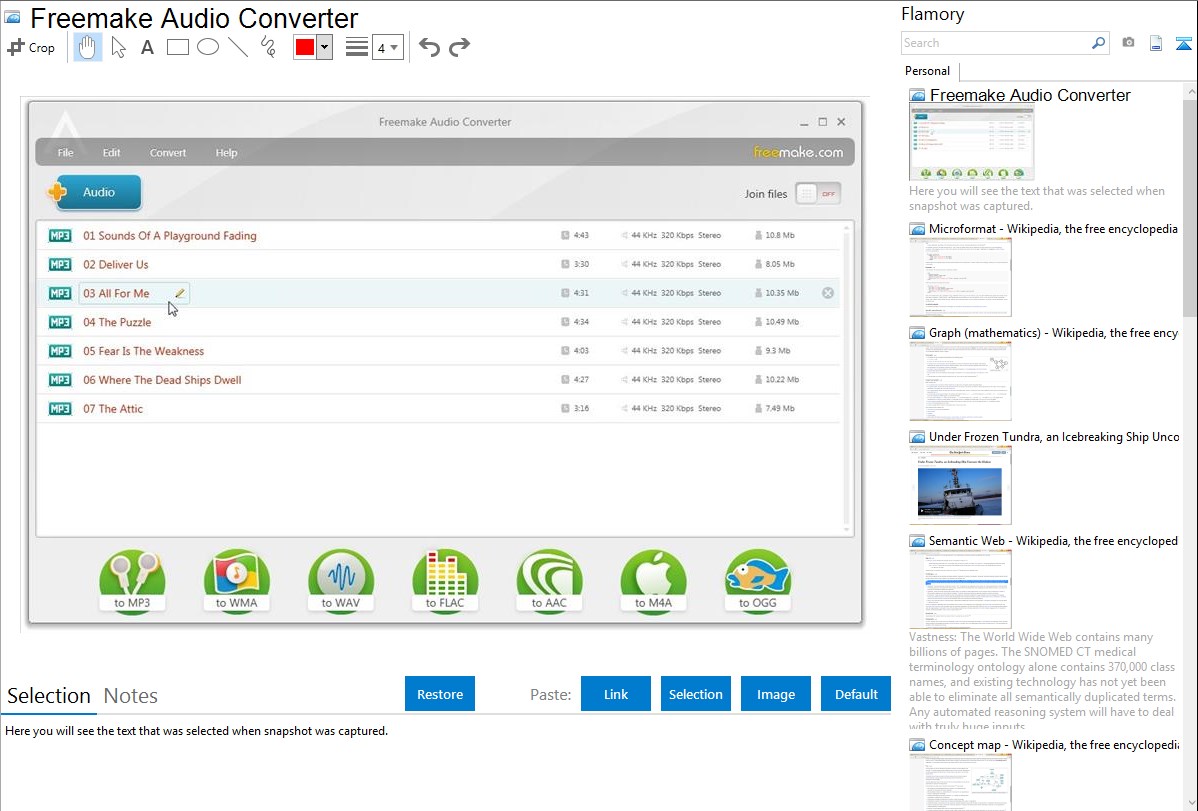The image size is (1198, 811).
Task: Choose the to M4A apple icon
Action: pos(653,581)
